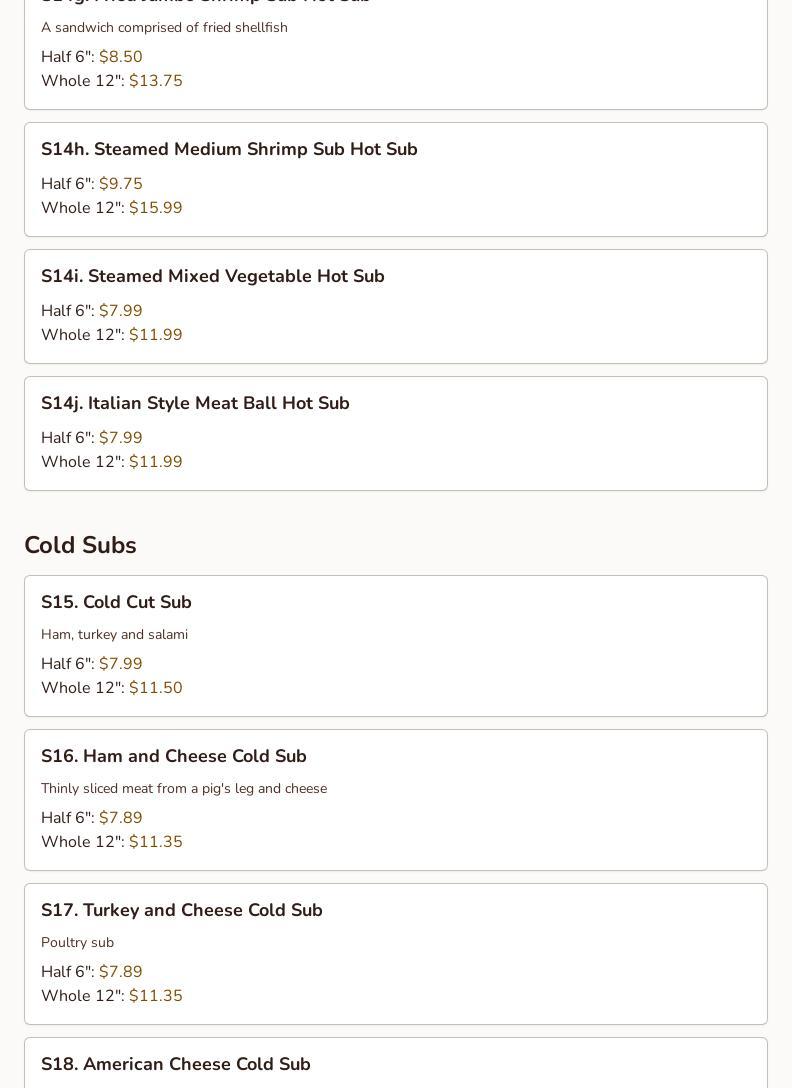This screenshot has height=1088, width=792.
Task: Open S17 Turkey and Cheese Cold Sub
Action: 182,910
